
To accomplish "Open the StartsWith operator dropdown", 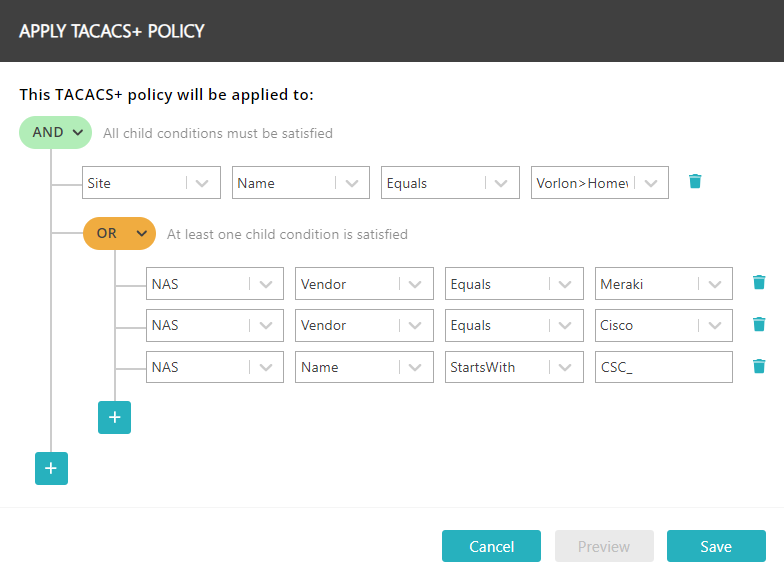I will (514, 367).
